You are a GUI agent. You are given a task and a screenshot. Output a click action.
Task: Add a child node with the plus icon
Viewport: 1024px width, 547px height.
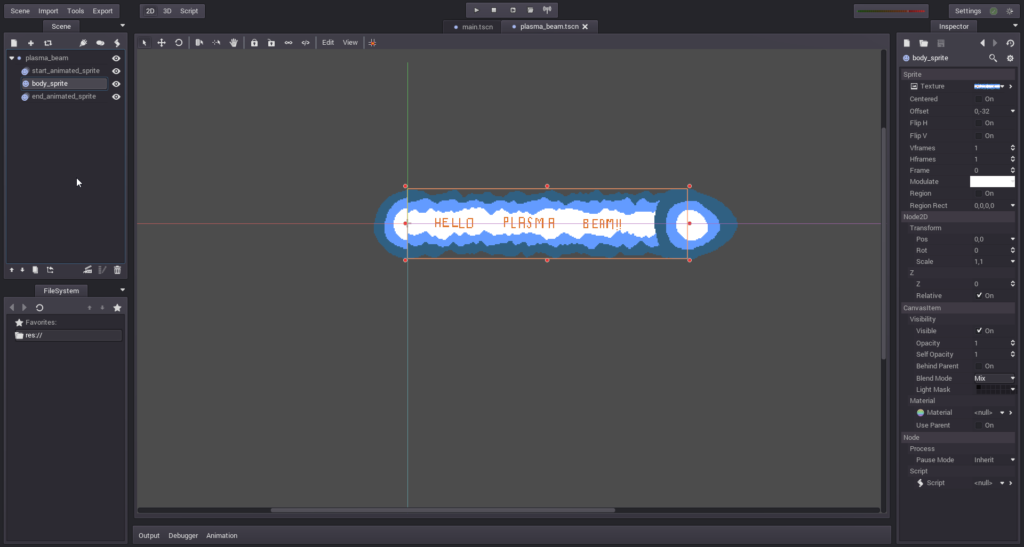[x=31, y=43]
